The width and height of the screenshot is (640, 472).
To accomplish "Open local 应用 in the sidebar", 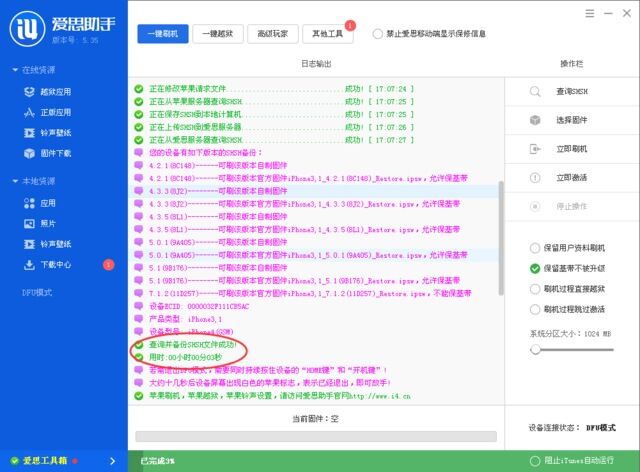I will 40,203.
